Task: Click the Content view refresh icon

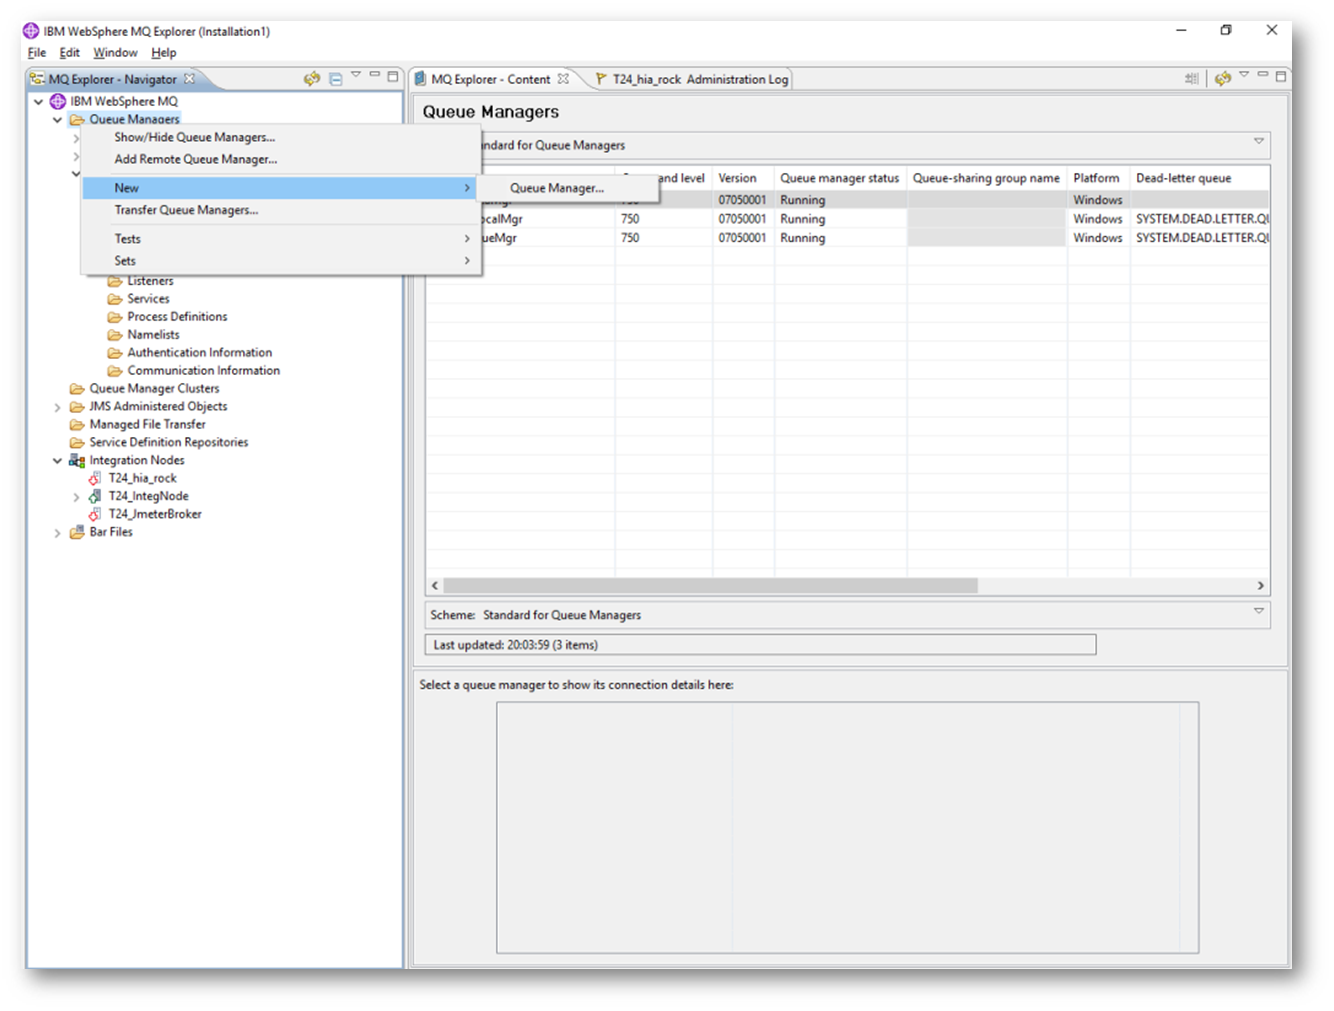Action: [x=1223, y=78]
